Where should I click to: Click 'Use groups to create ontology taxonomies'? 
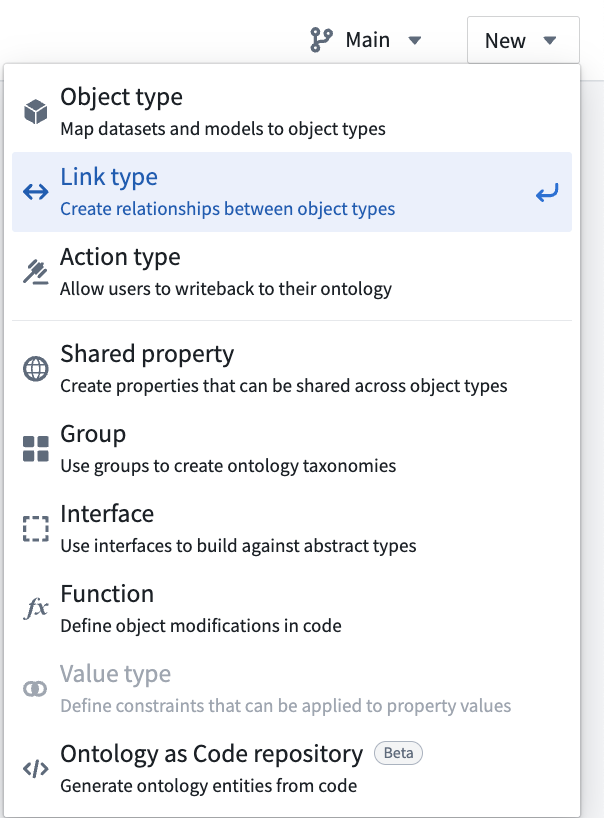228,466
